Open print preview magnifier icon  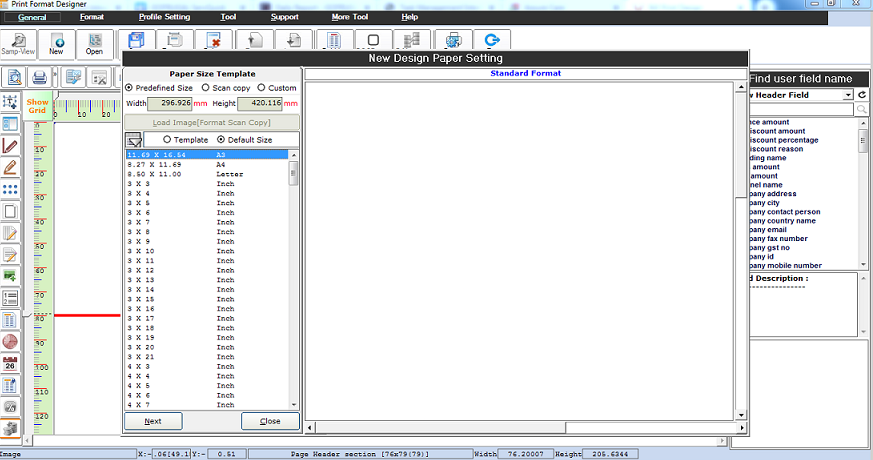[14, 77]
